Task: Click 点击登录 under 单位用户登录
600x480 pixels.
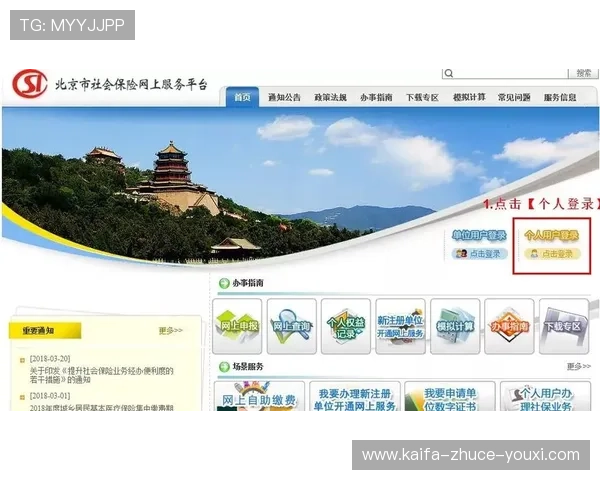Action: (480, 254)
